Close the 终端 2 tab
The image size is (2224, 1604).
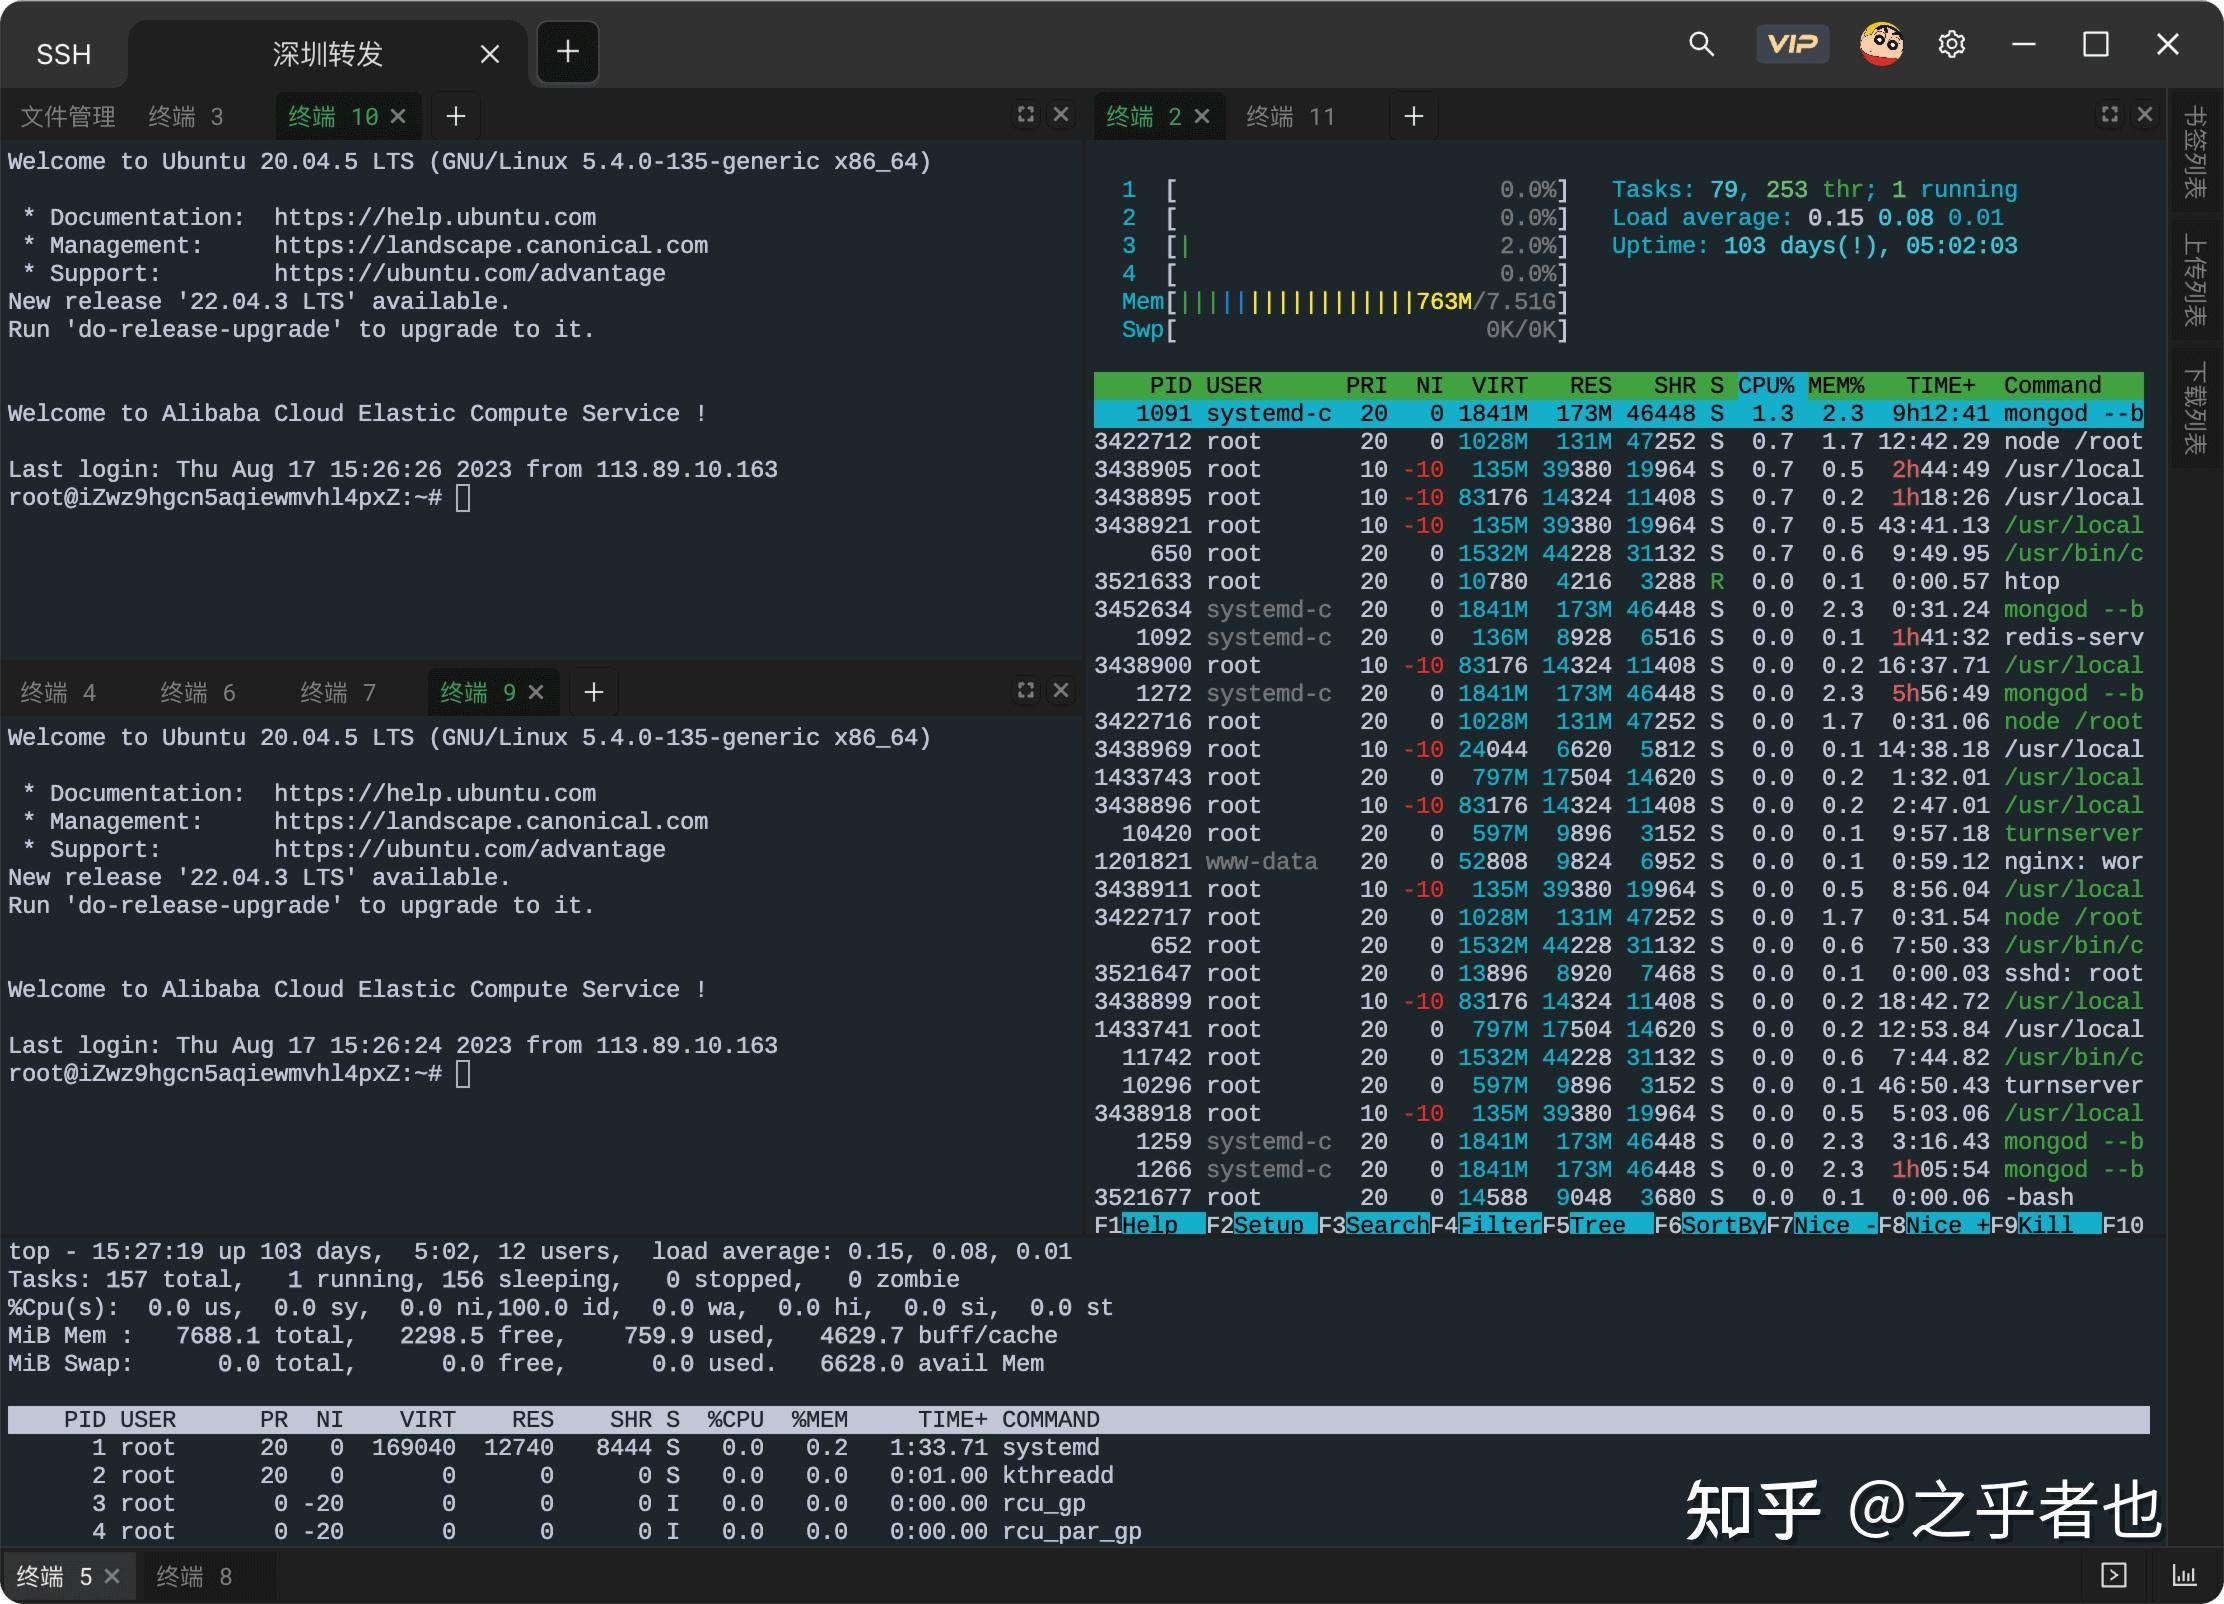[1202, 116]
